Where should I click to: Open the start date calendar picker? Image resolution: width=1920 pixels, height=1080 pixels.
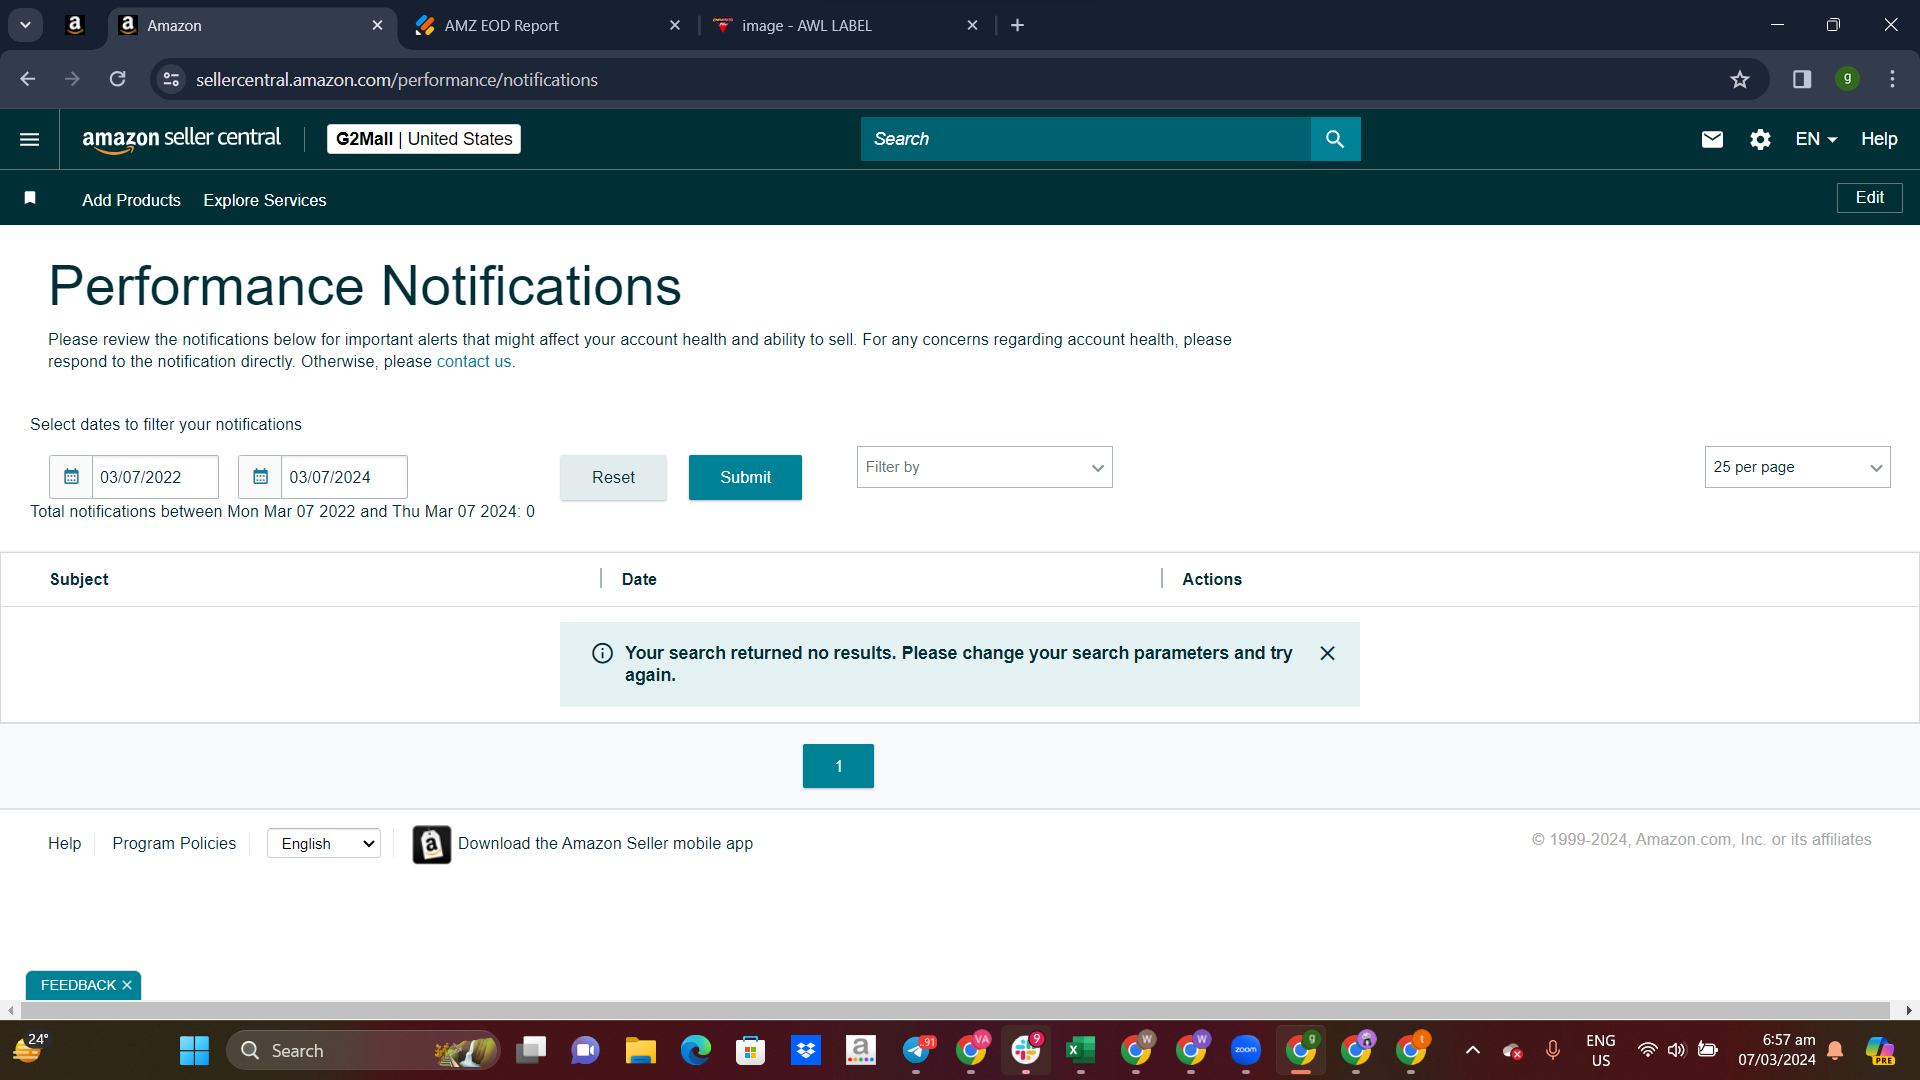tap(71, 477)
